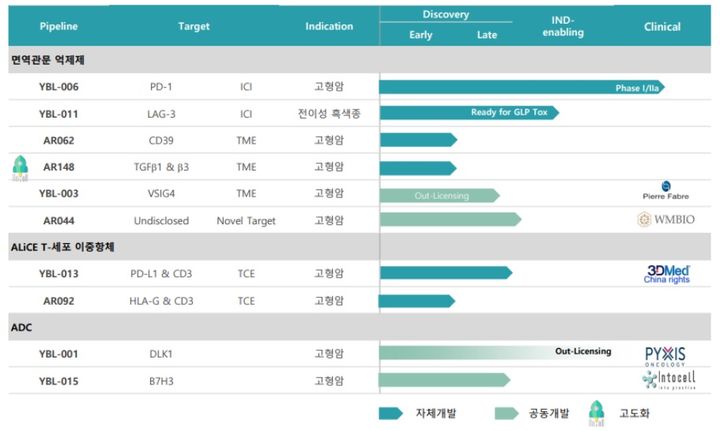Image resolution: width=720 pixels, height=431 pixels.
Task: Click the ADC section header
Action: pyautogui.click(x=24, y=327)
